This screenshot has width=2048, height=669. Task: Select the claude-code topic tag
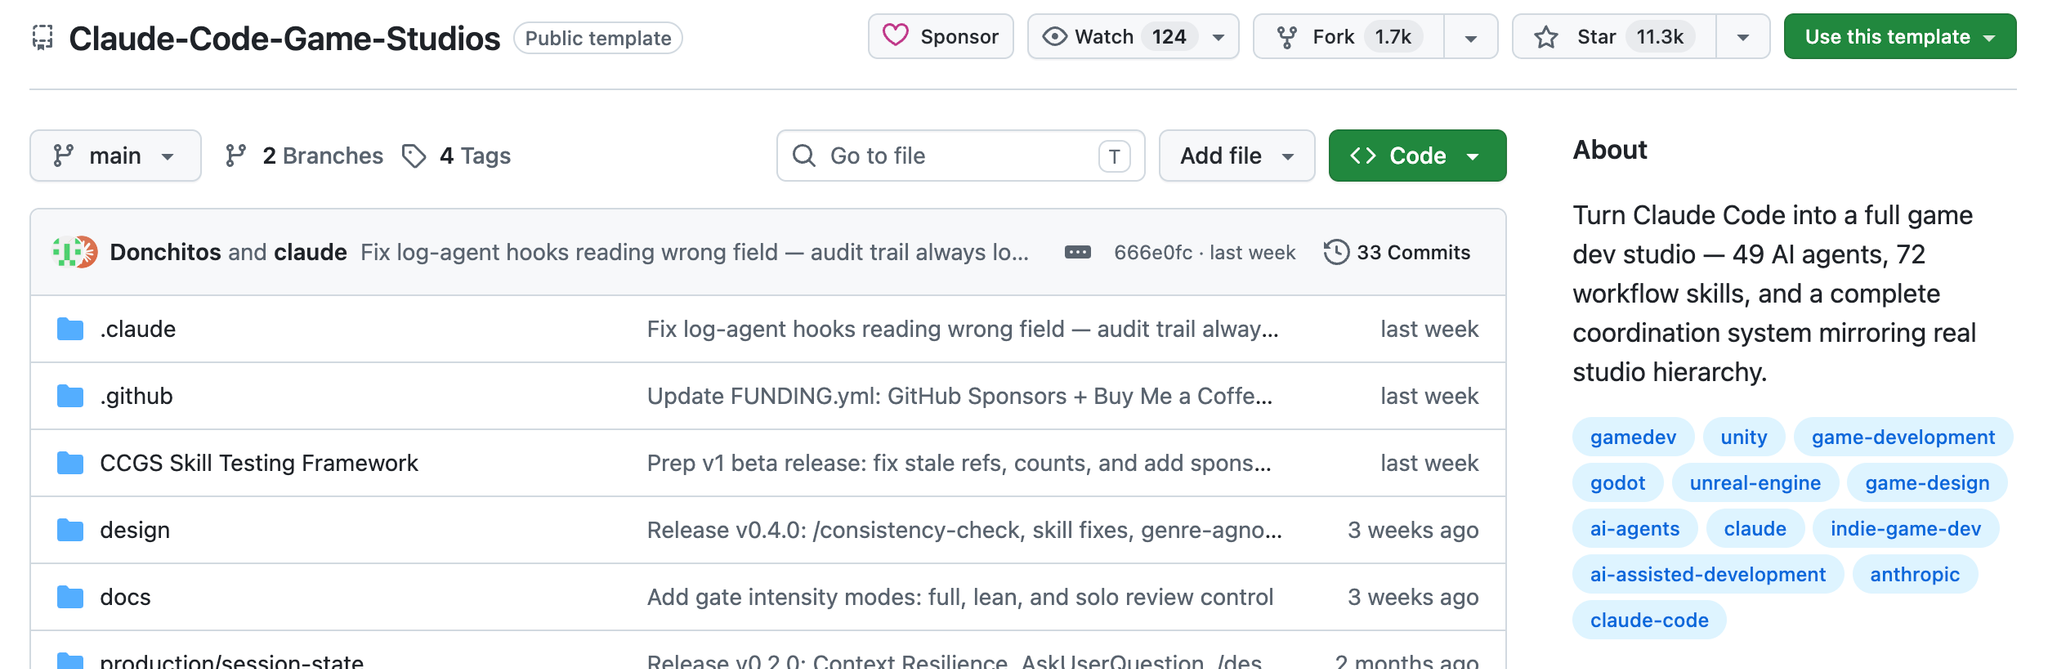tap(1649, 621)
